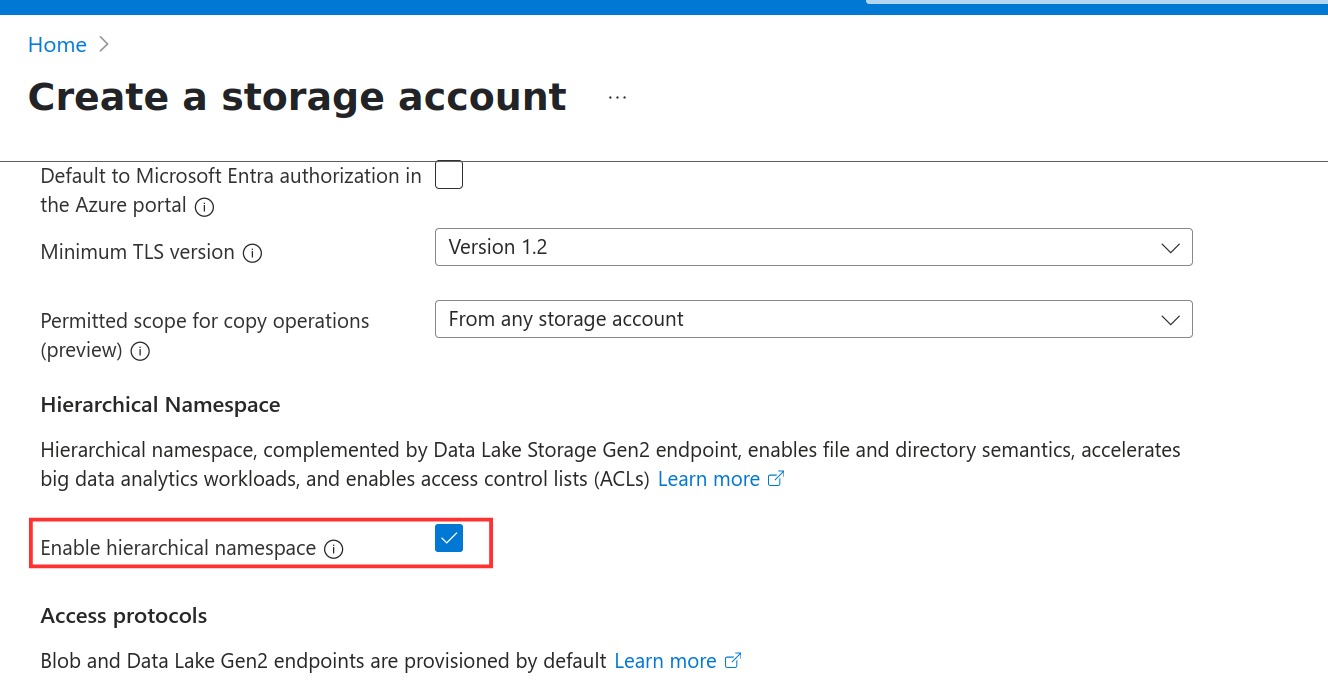Click the Hierarchical Namespace section heading
The height and width of the screenshot is (691, 1328).
pos(160,405)
